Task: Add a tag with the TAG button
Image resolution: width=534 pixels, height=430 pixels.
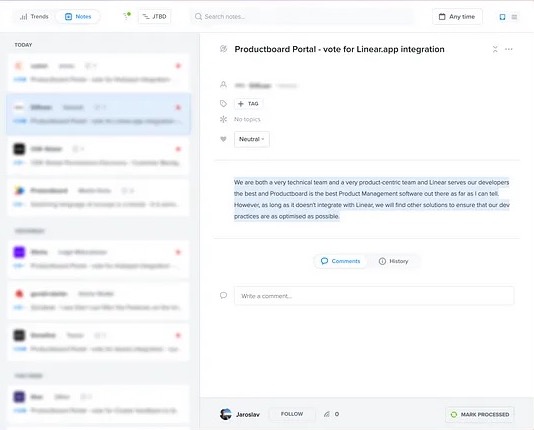Action: (248, 104)
